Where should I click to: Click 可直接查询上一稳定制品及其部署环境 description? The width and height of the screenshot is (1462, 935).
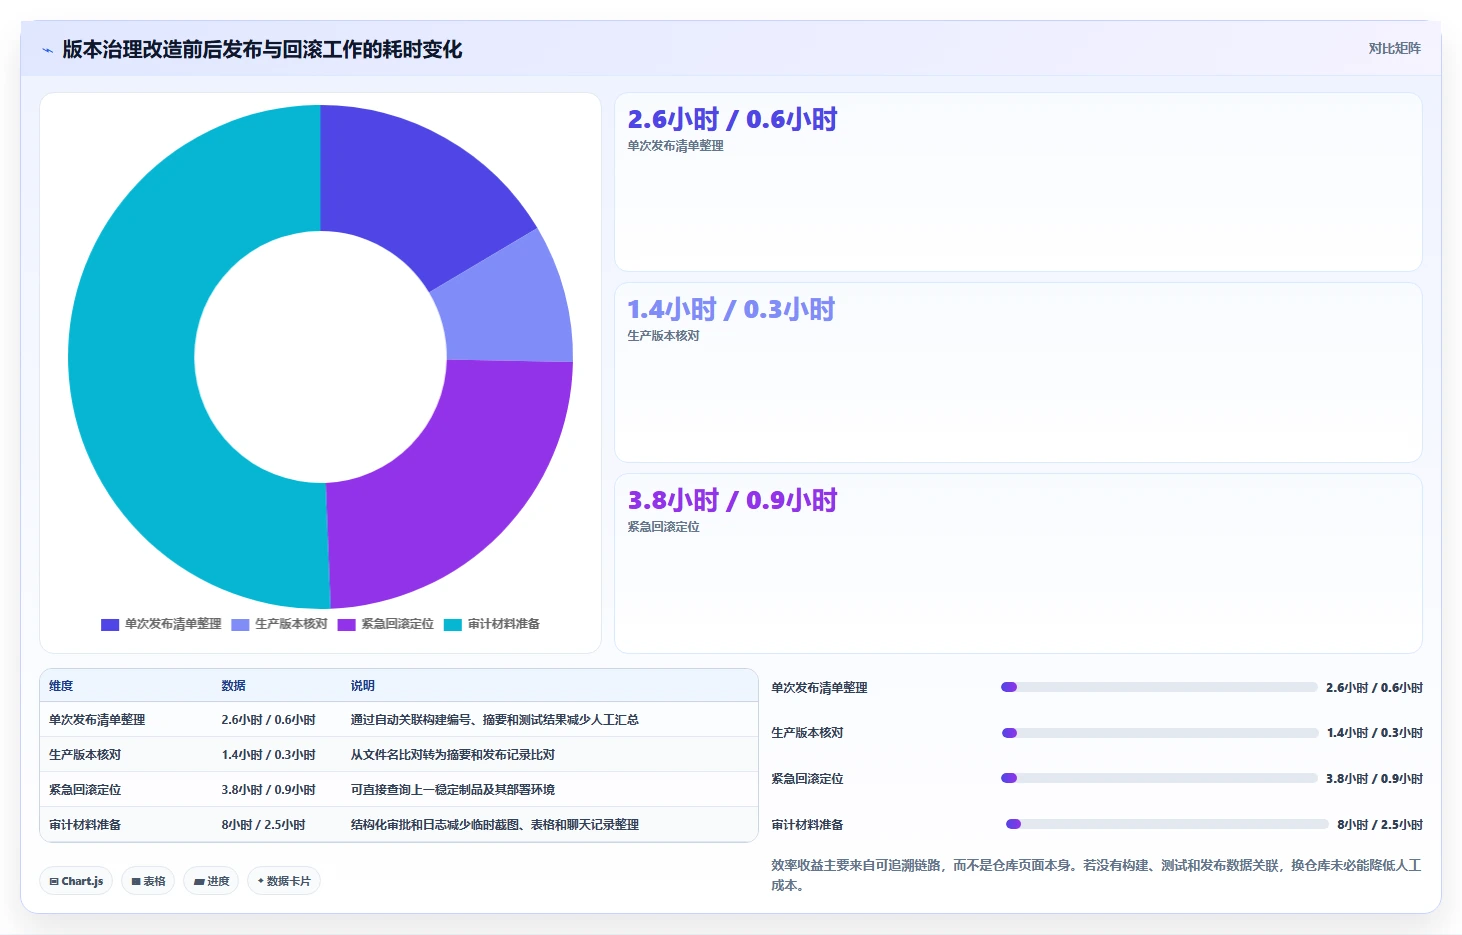[x=452, y=790]
